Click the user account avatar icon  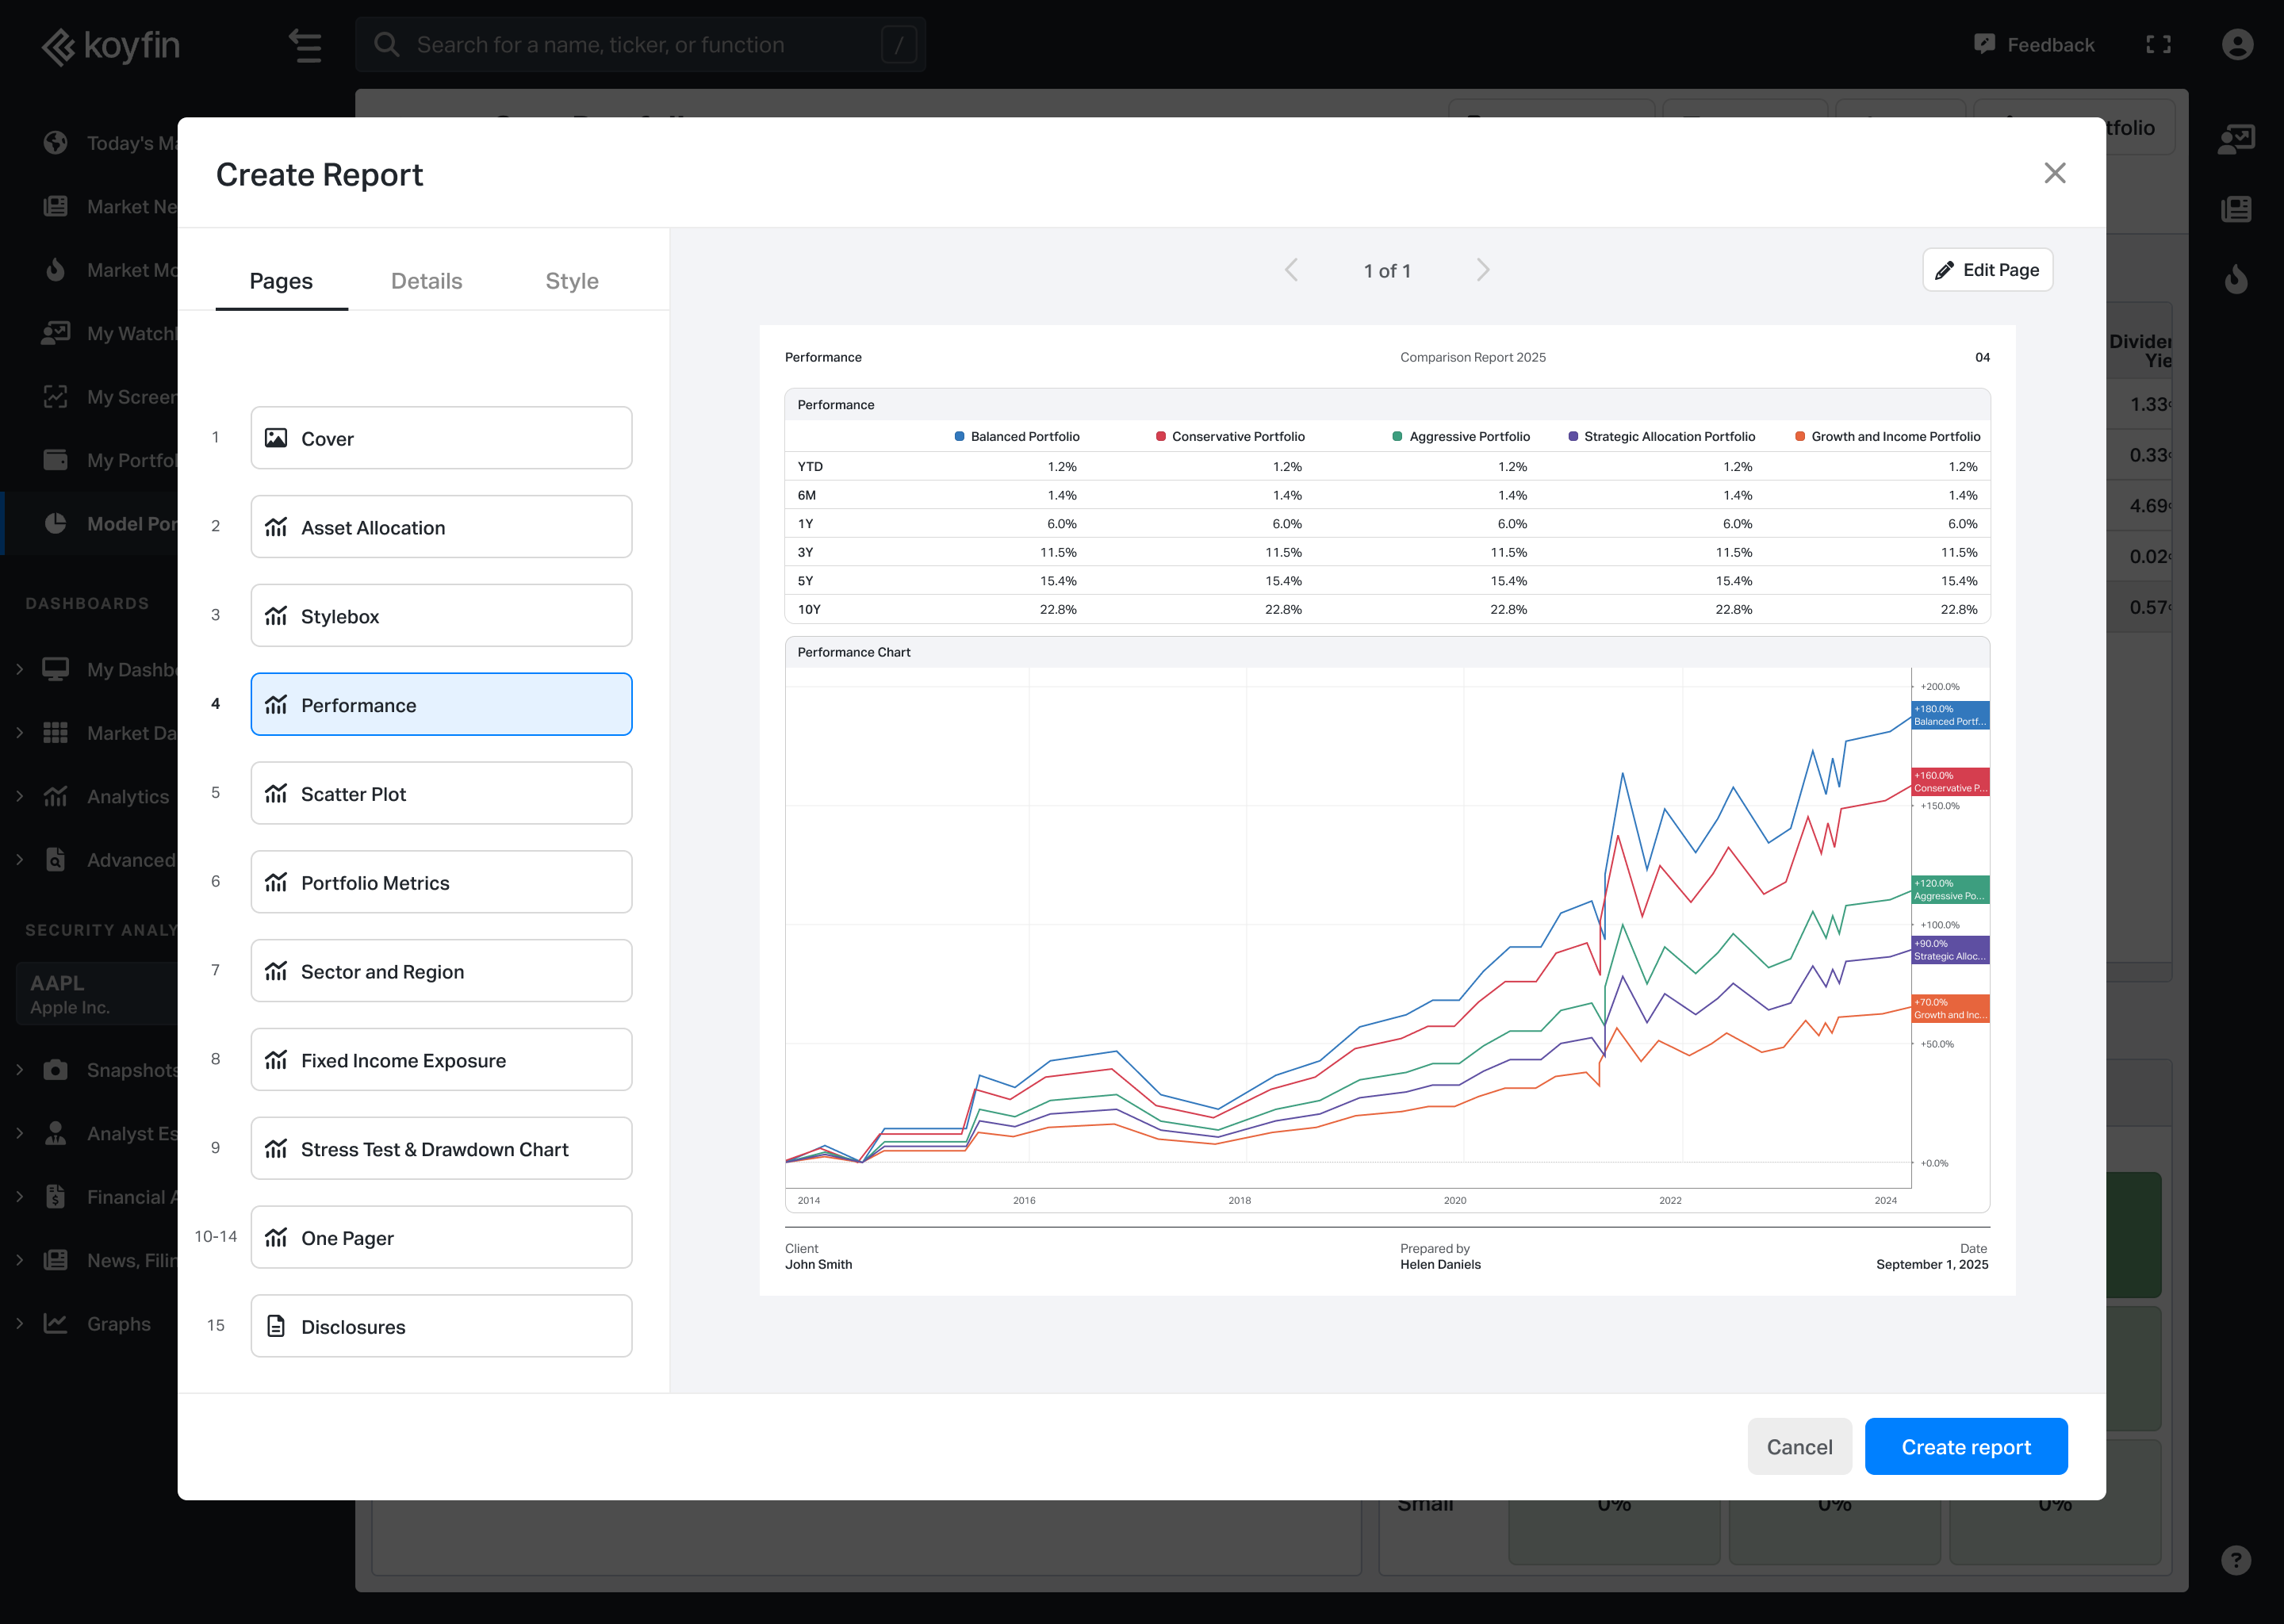2237,45
